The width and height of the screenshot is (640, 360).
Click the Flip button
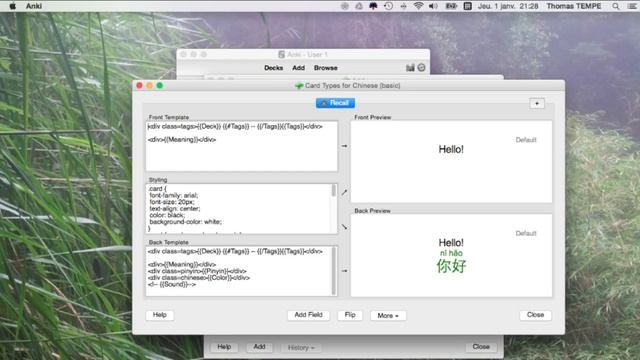click(x=350, y=315)
